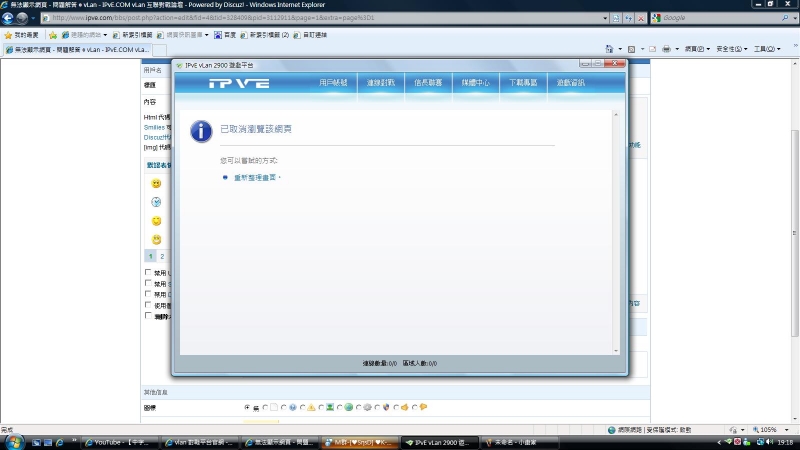Image resolution: width=800 pixels, height=450 pixels.
Task: Click the volume icon in the system tray
Action: point(769,442)
